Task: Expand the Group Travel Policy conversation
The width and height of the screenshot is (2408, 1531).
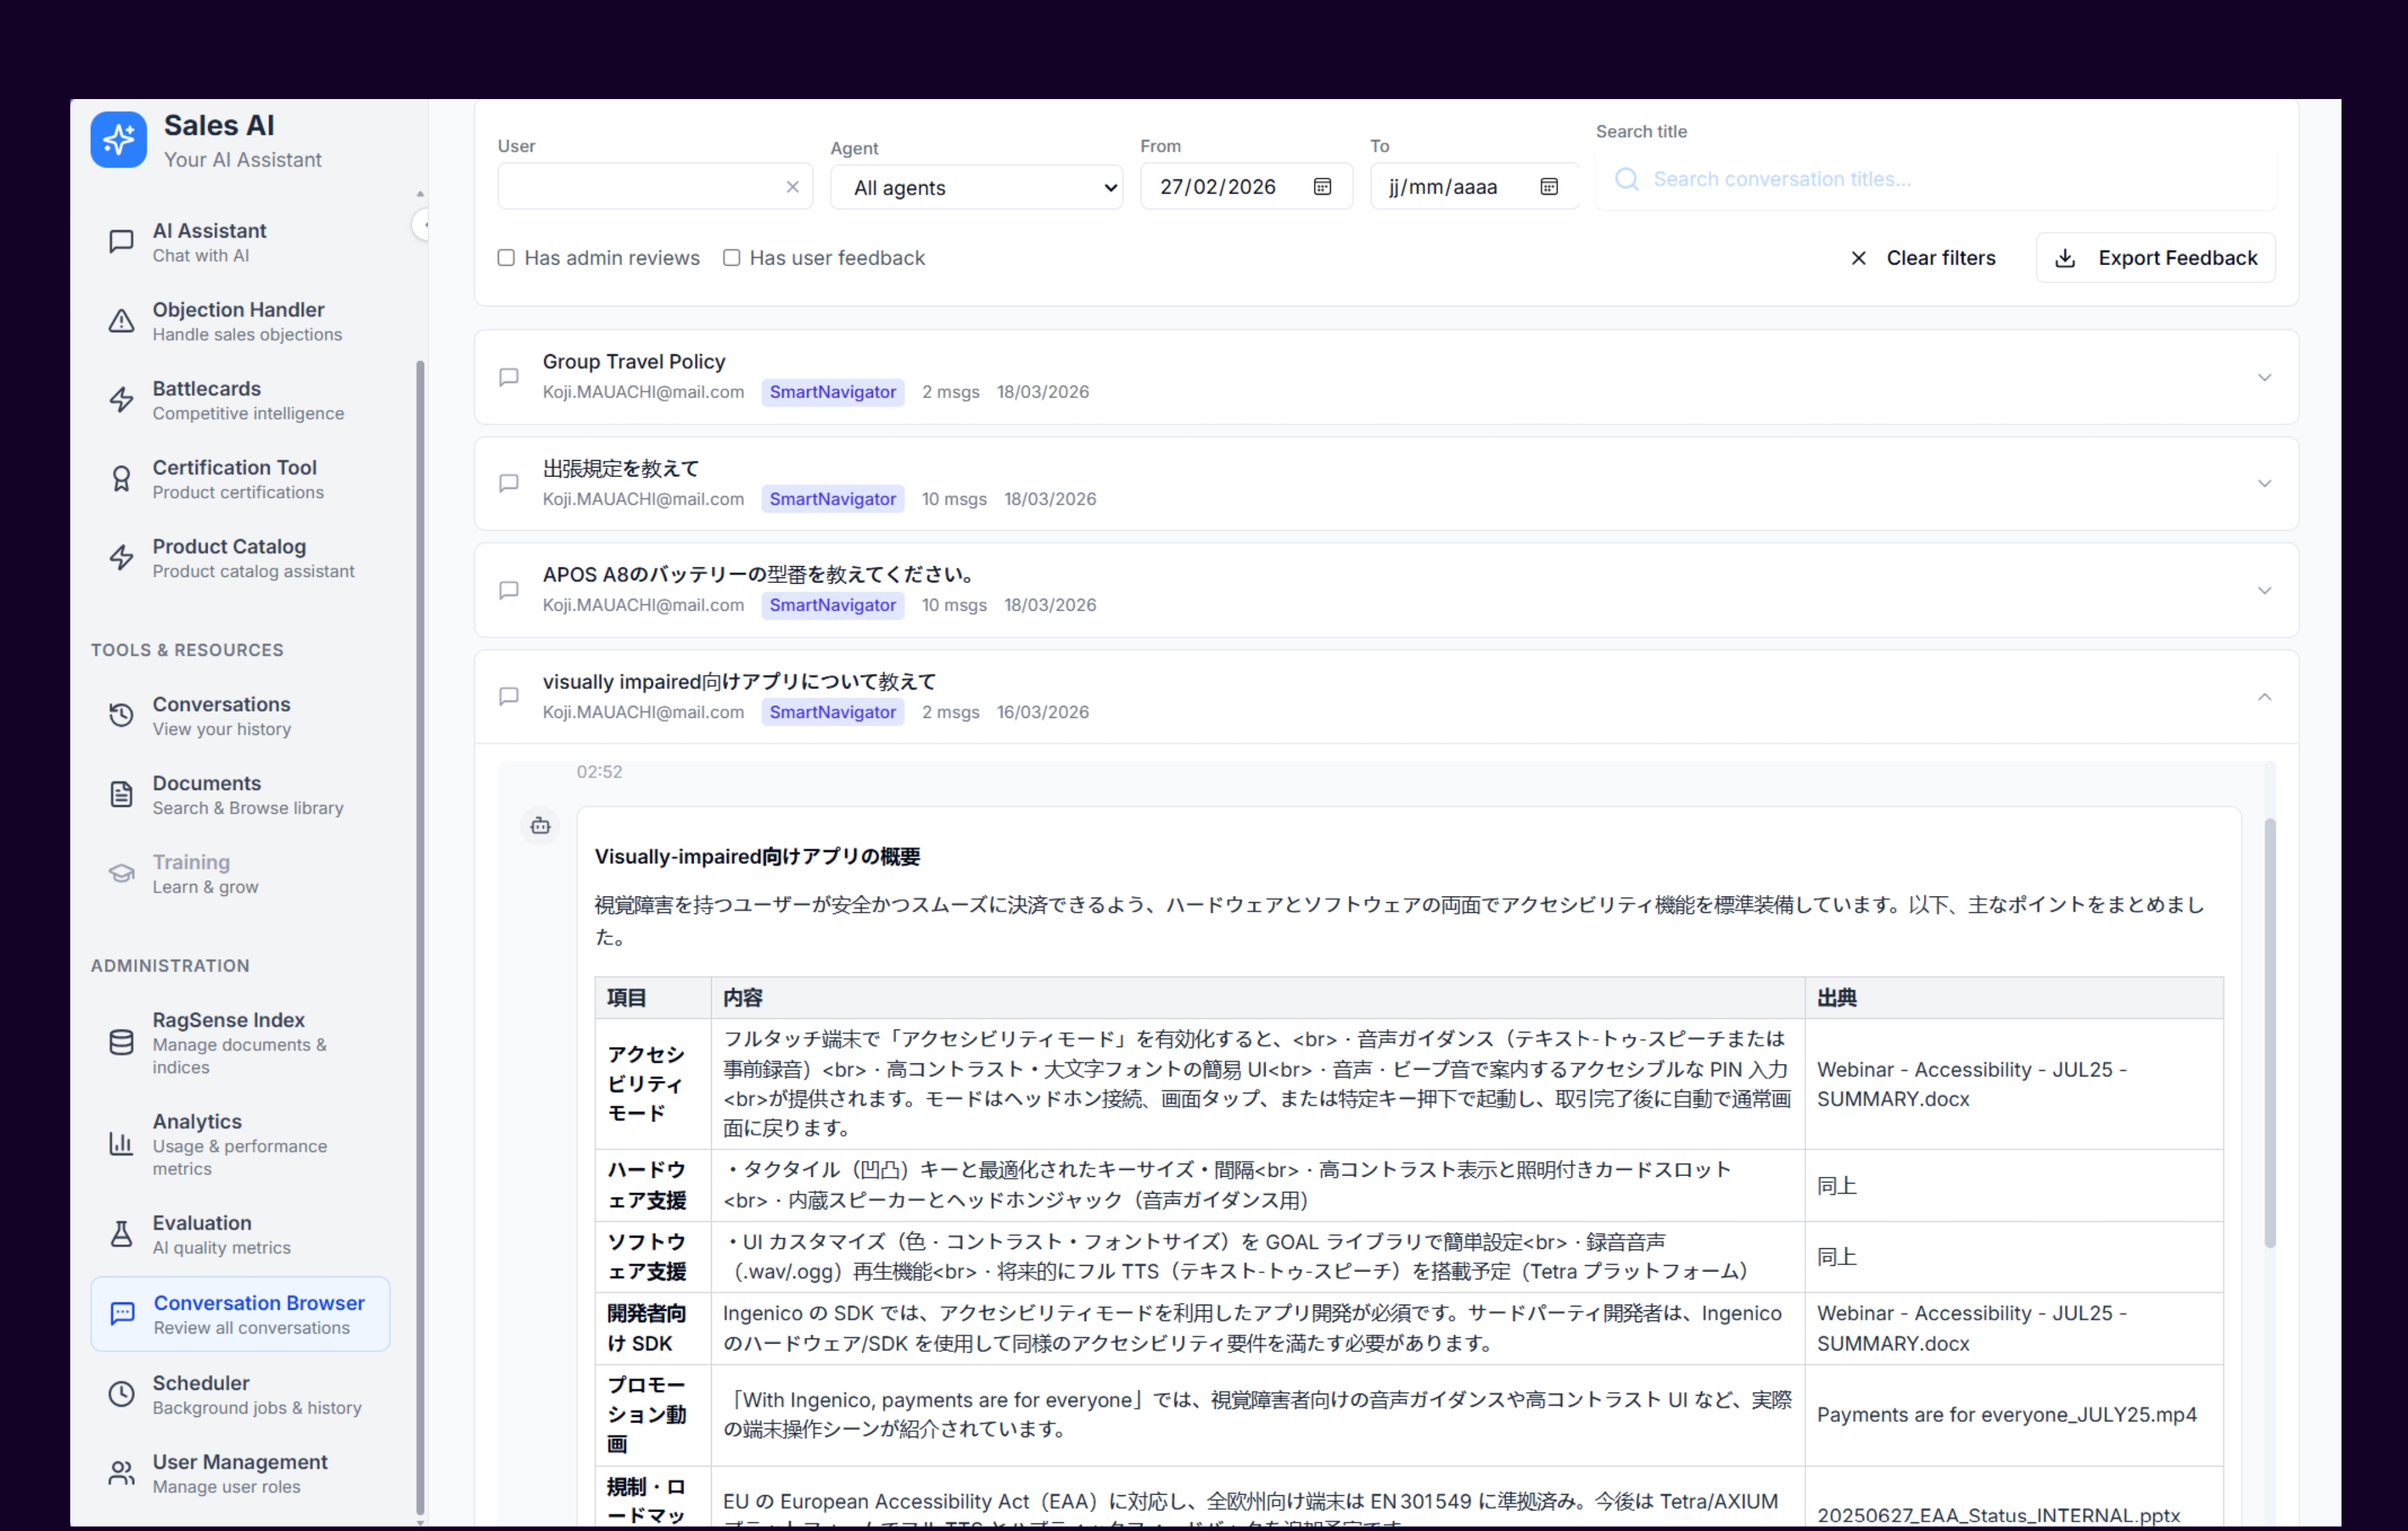Action: (2264, 378)
